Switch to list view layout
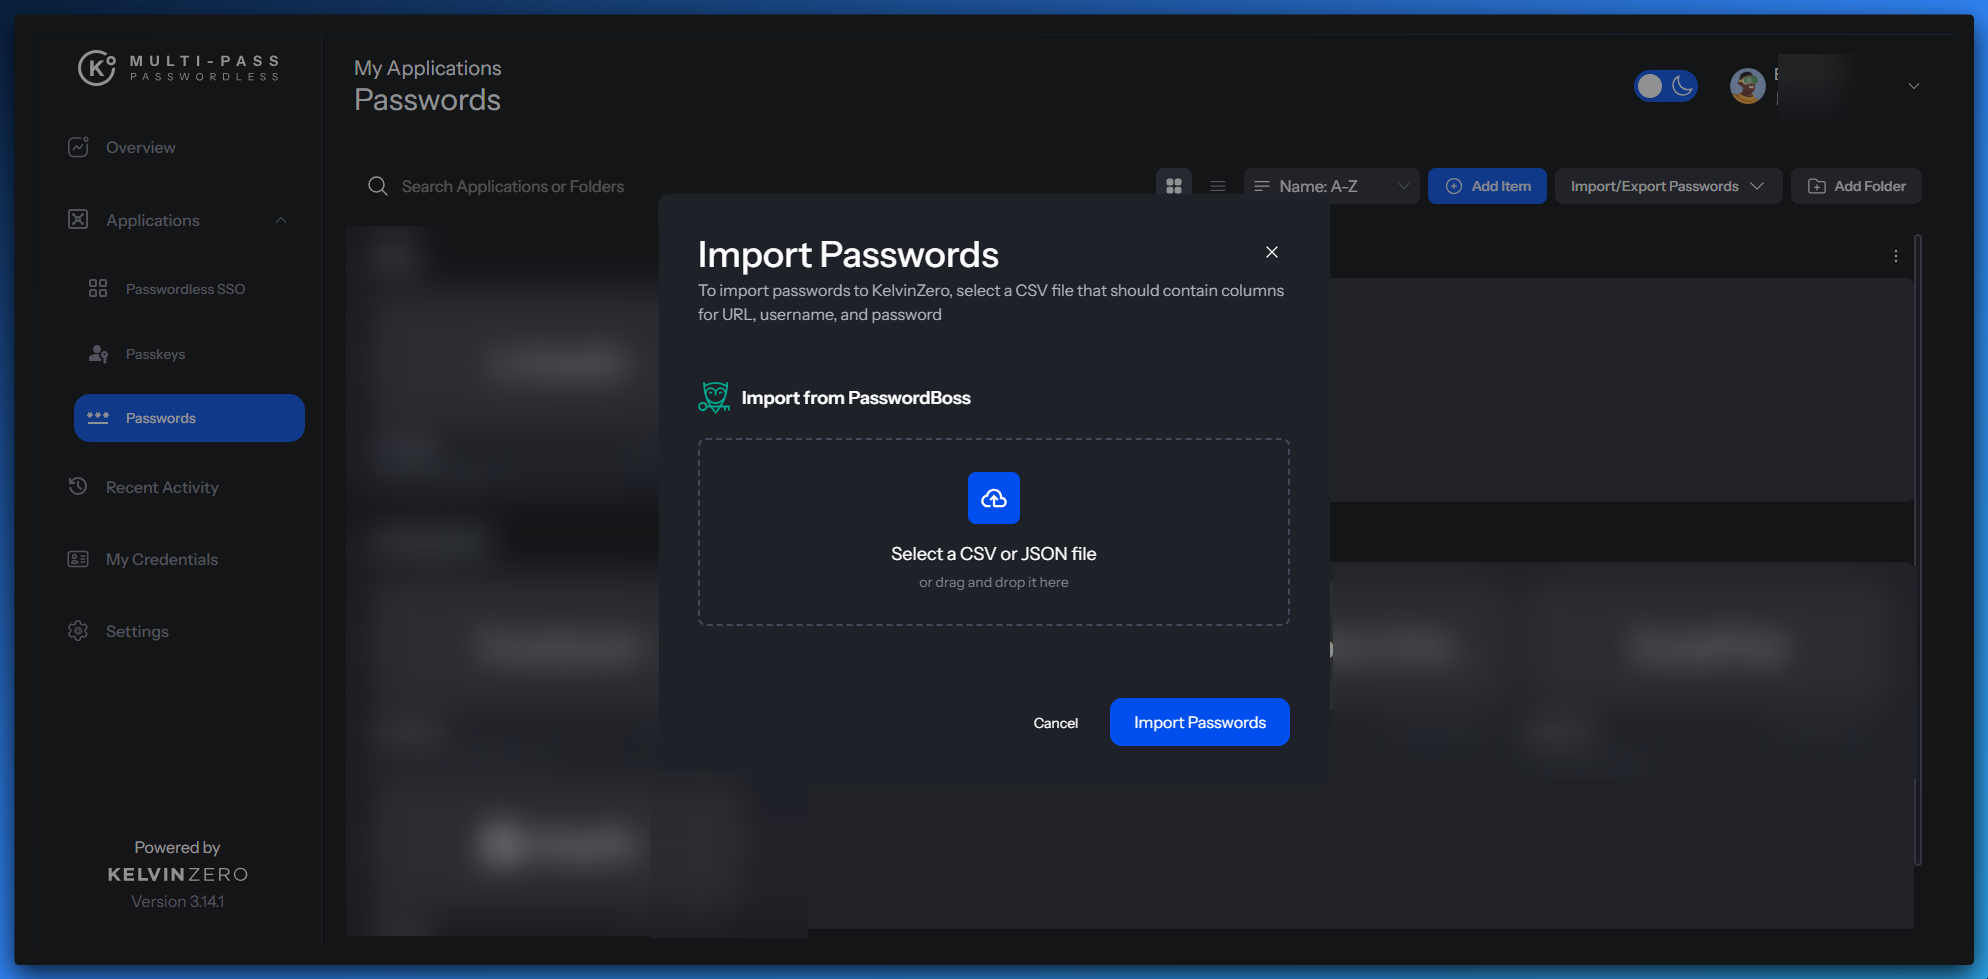This screenshot has height=979, width=1988. 1217,186
